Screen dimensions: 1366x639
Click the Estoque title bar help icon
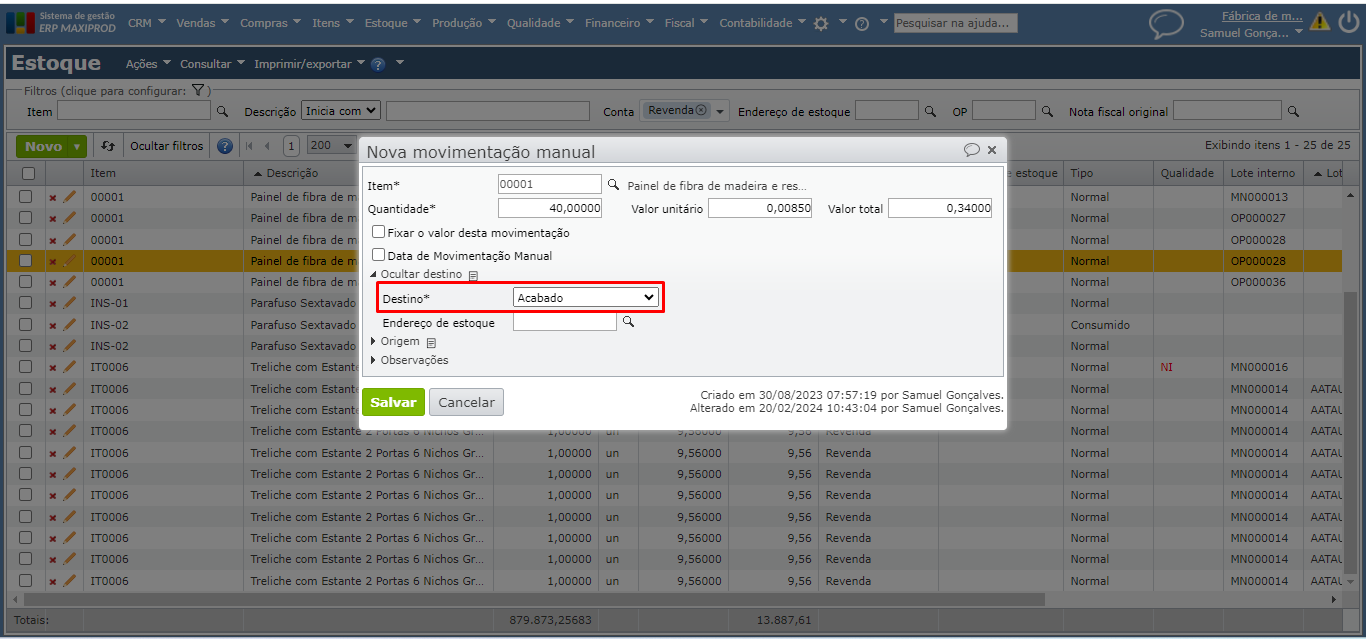tap(378, 64)
